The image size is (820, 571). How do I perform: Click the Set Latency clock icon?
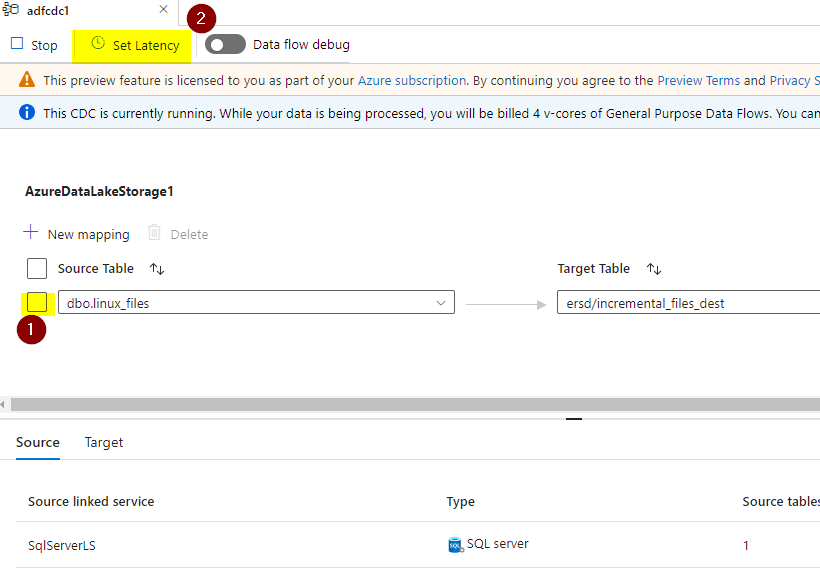point(98,43)
